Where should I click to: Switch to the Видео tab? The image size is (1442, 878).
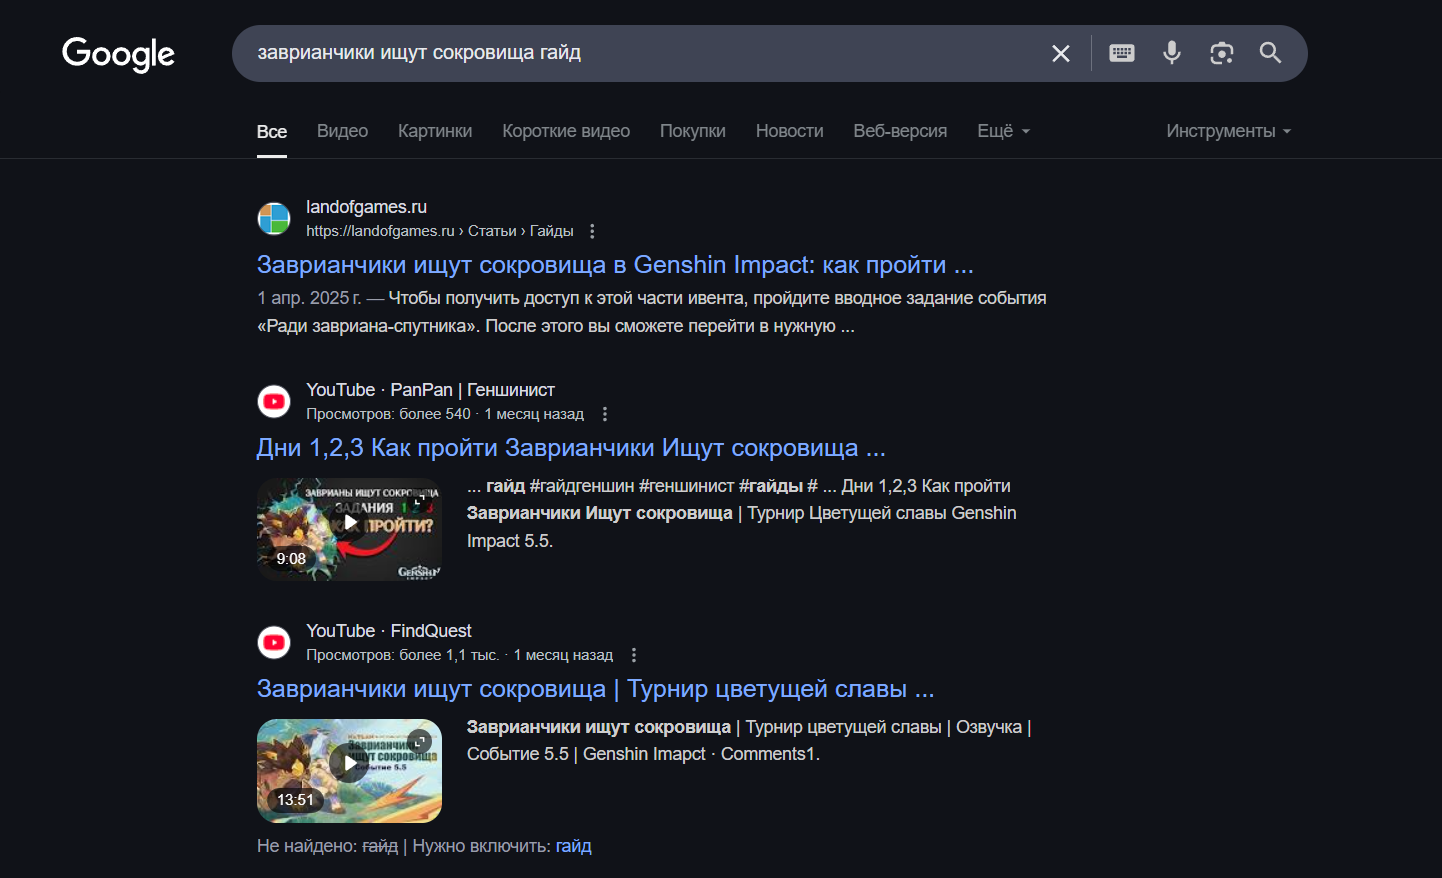pyautogui.click(x=342, y=131)
